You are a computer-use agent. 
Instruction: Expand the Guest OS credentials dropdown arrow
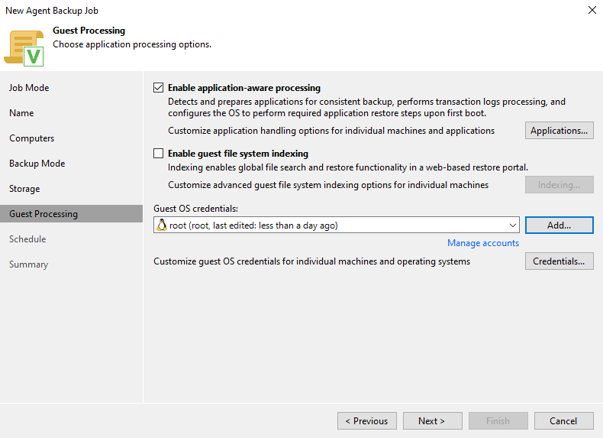pyautogui.click(x=512, y=225)
